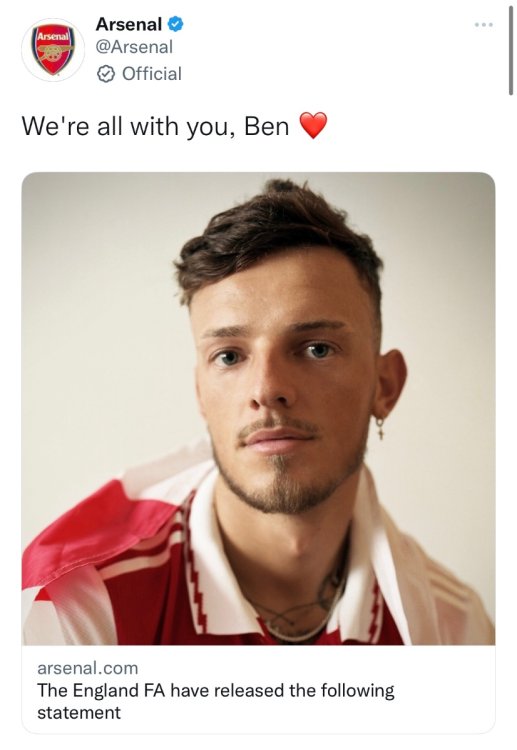517x750 pixels.
Task: Open the three-dot more options menu
Action: click(484, 24)
